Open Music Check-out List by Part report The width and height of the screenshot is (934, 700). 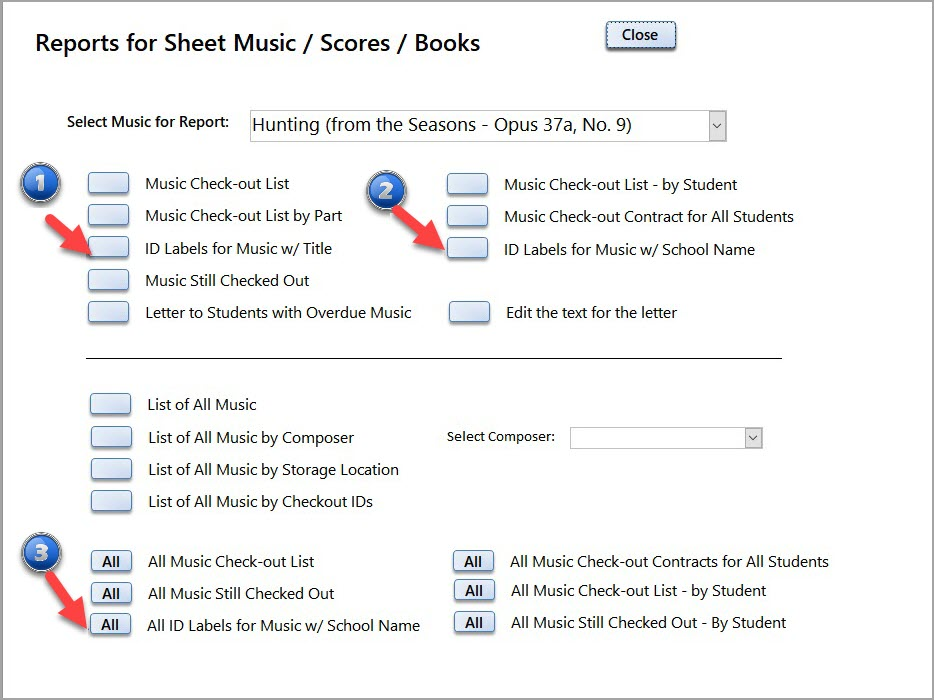tap(108, 215)
